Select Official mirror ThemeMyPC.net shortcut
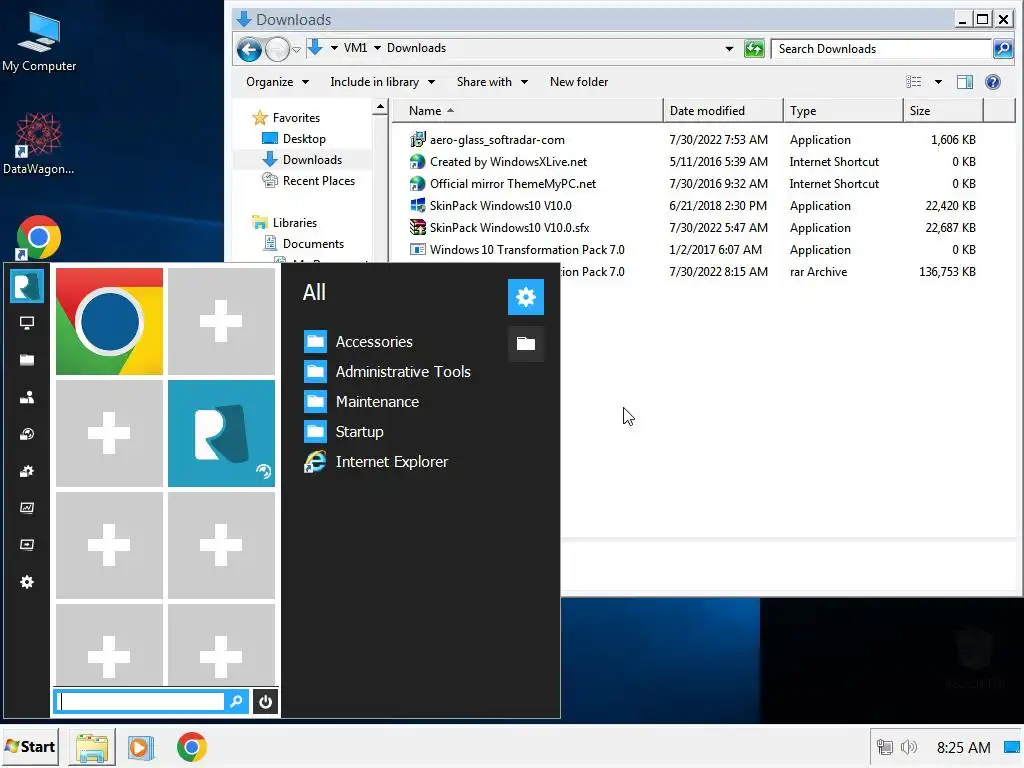 (503, 184)
